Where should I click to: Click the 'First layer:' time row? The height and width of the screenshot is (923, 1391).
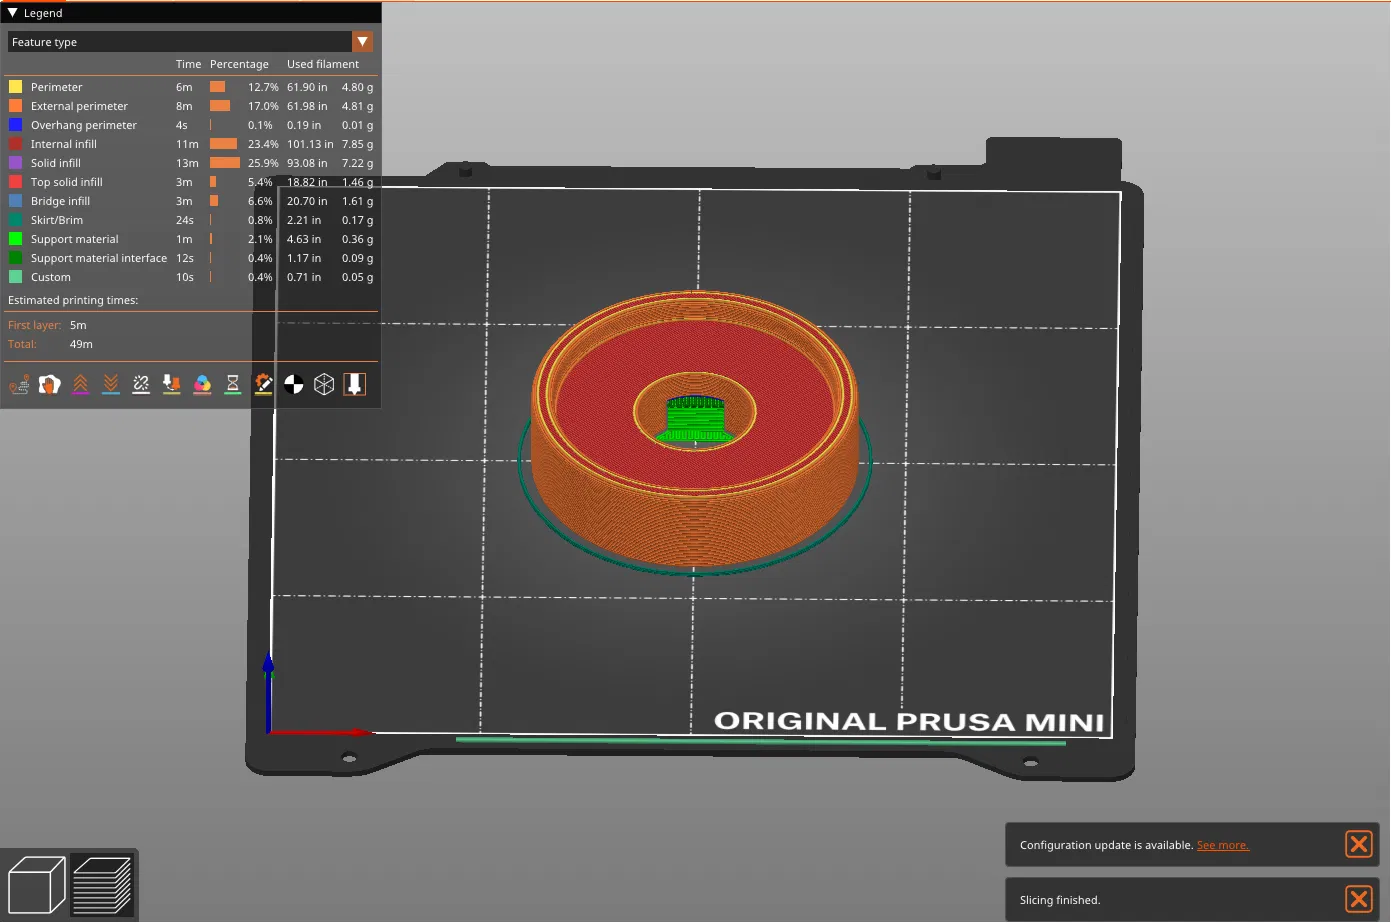[47, 325]
